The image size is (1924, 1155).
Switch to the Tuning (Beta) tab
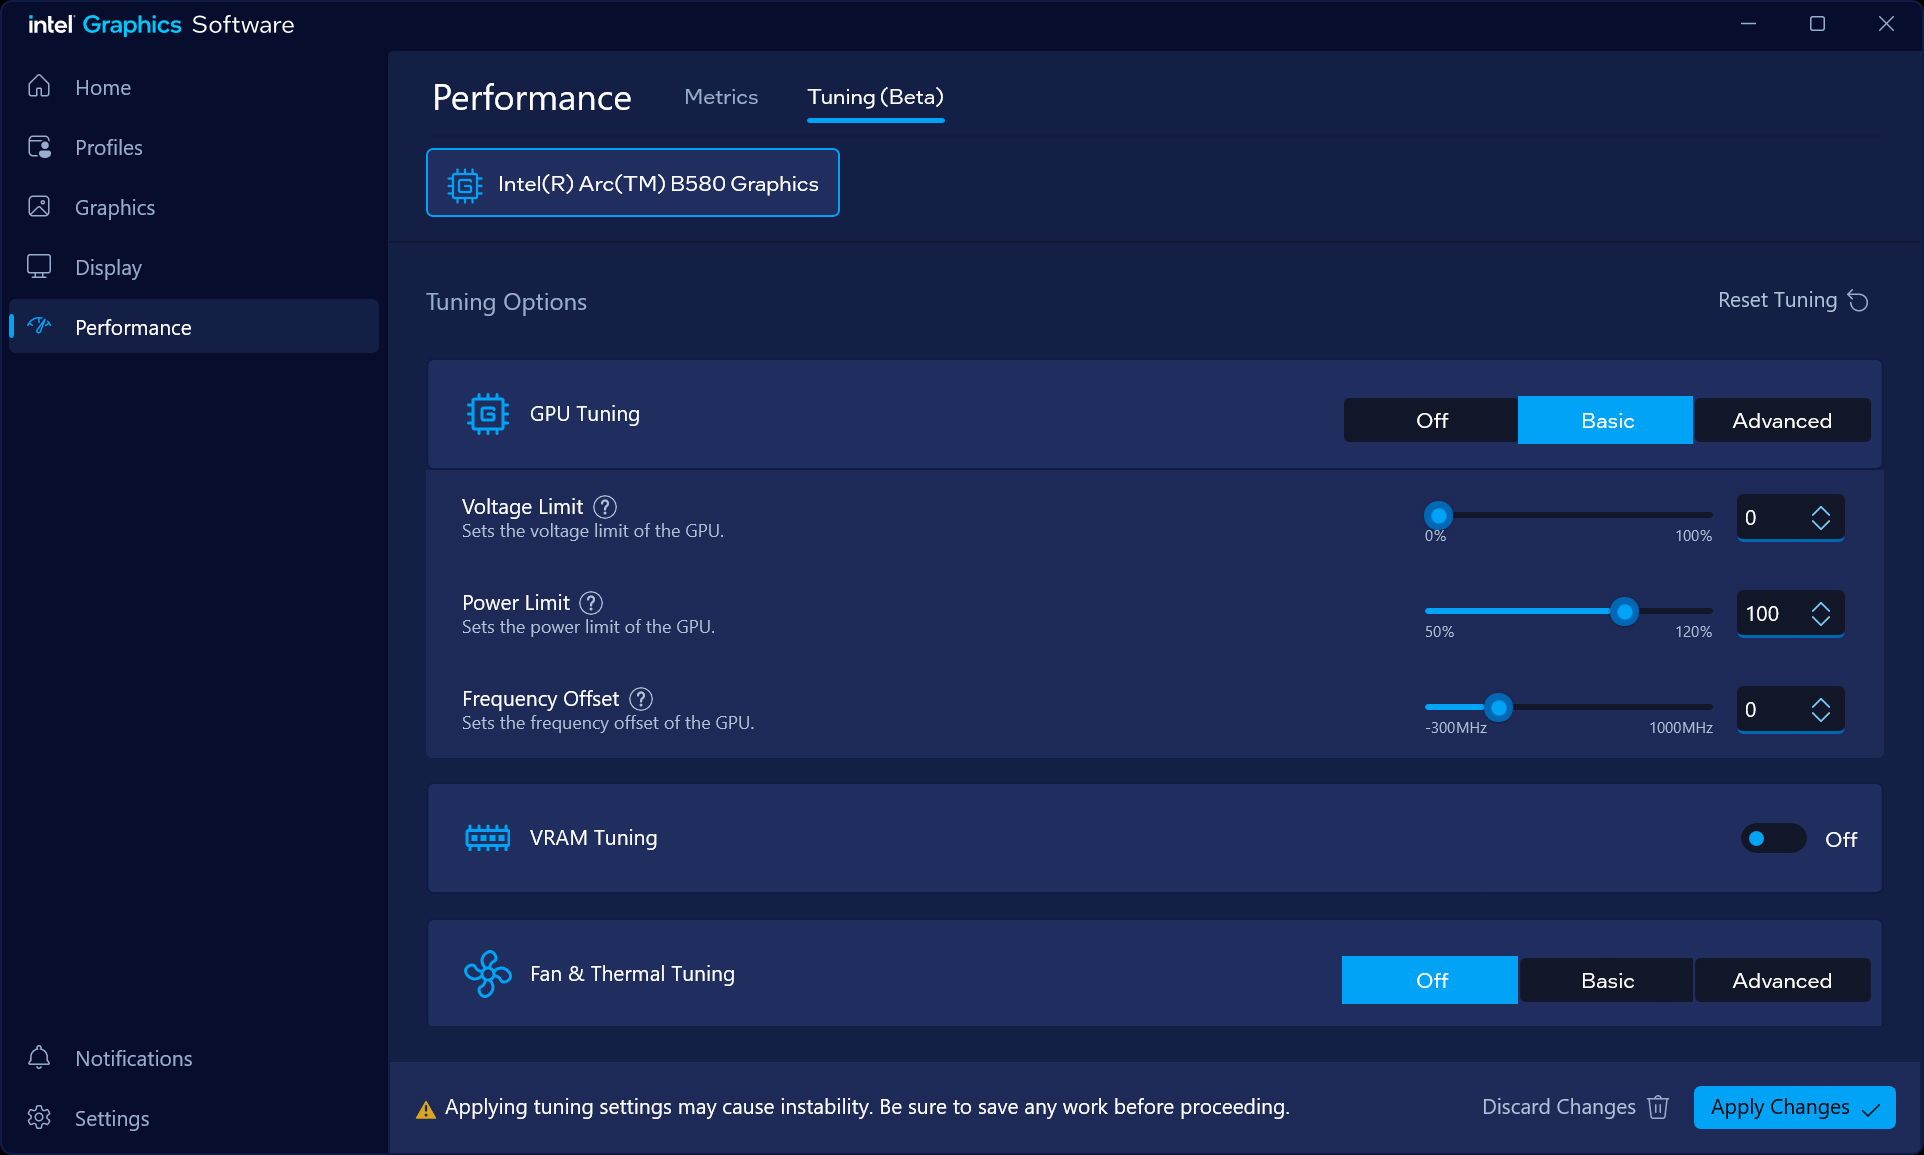(x=875, y=97)
